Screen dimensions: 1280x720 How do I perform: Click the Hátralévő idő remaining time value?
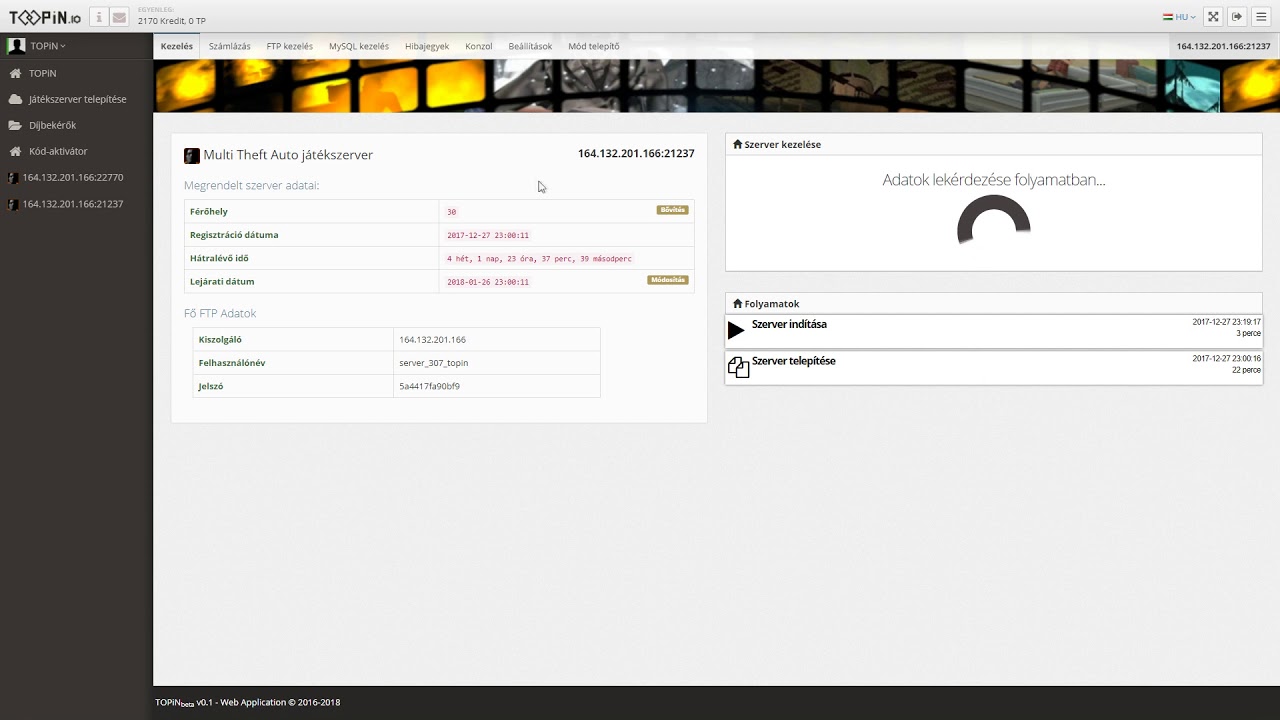click(539, 259)
